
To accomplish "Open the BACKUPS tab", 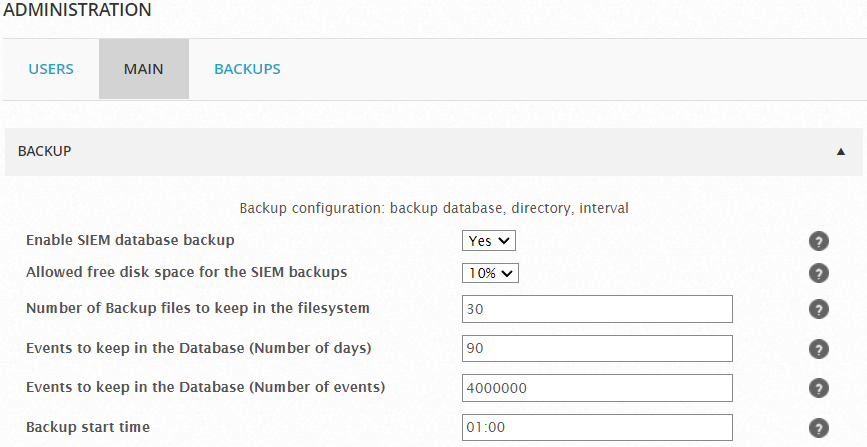I will click(247, 69).
